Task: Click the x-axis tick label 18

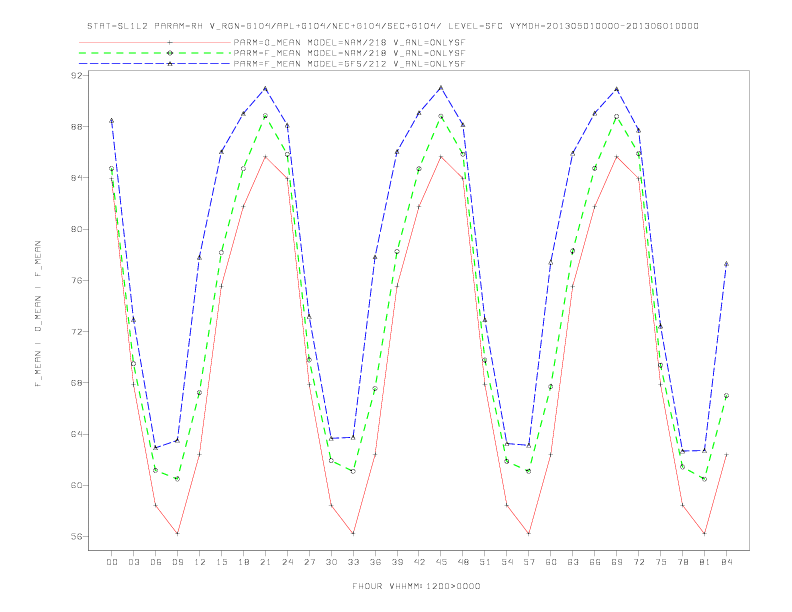Action: (243, 562)
